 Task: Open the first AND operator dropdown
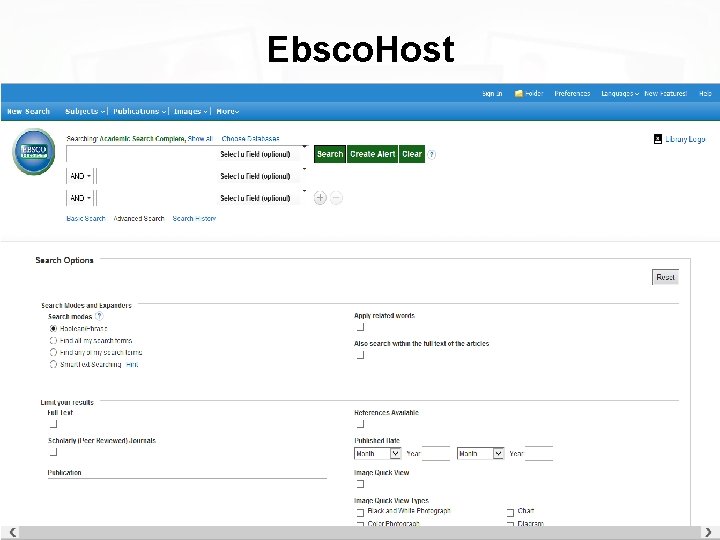pyautogui.click(x=80, y=176)
